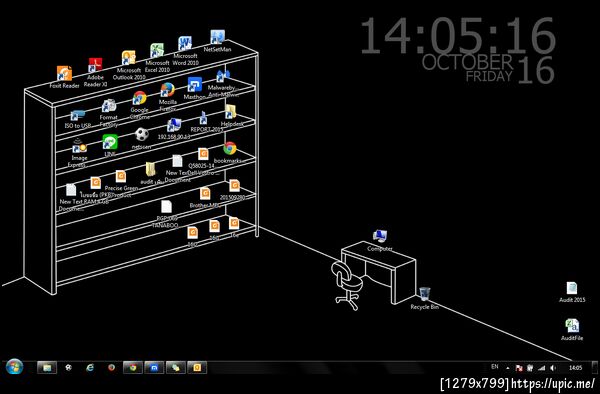Open the Windows Start menu orb
This screenshot has height=394, width=600.
click(15, 367)
